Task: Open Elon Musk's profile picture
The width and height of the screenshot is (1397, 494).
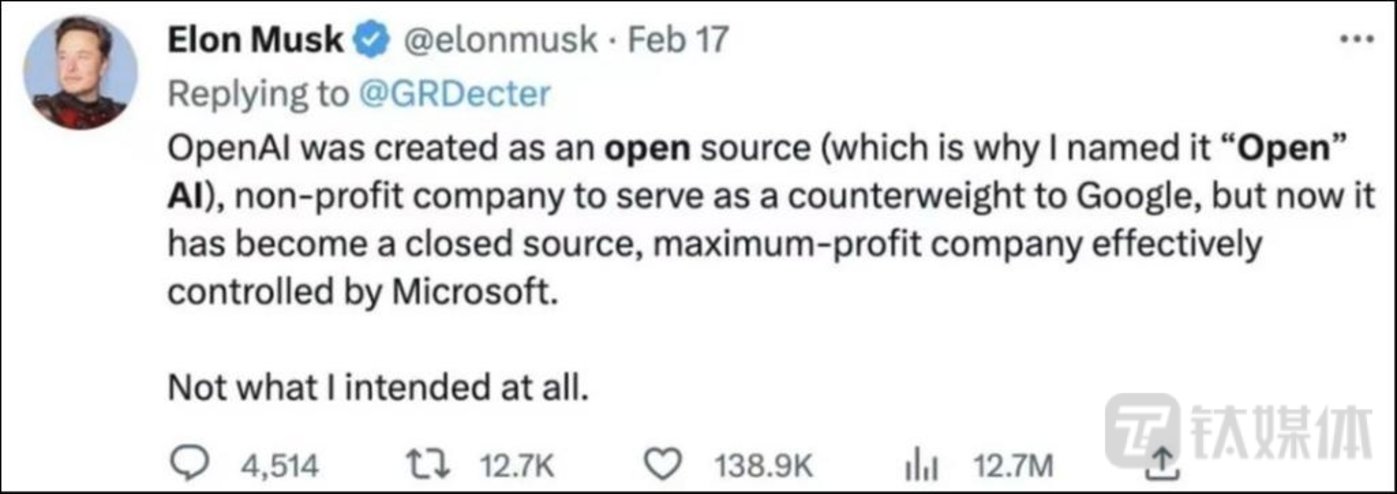Action: click(x=80, y=73)
